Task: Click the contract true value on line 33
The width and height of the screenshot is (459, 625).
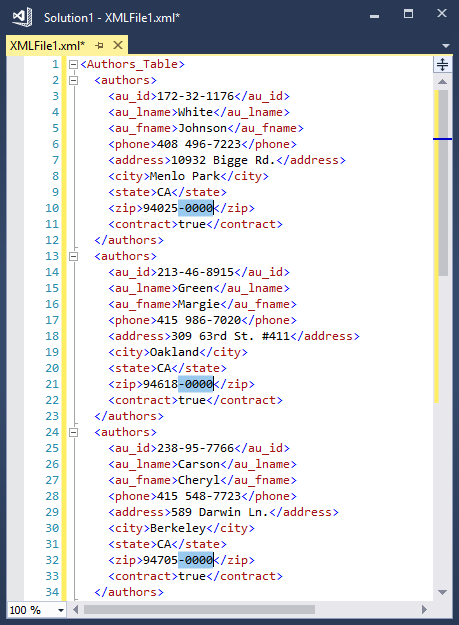Action: point(192,576)
